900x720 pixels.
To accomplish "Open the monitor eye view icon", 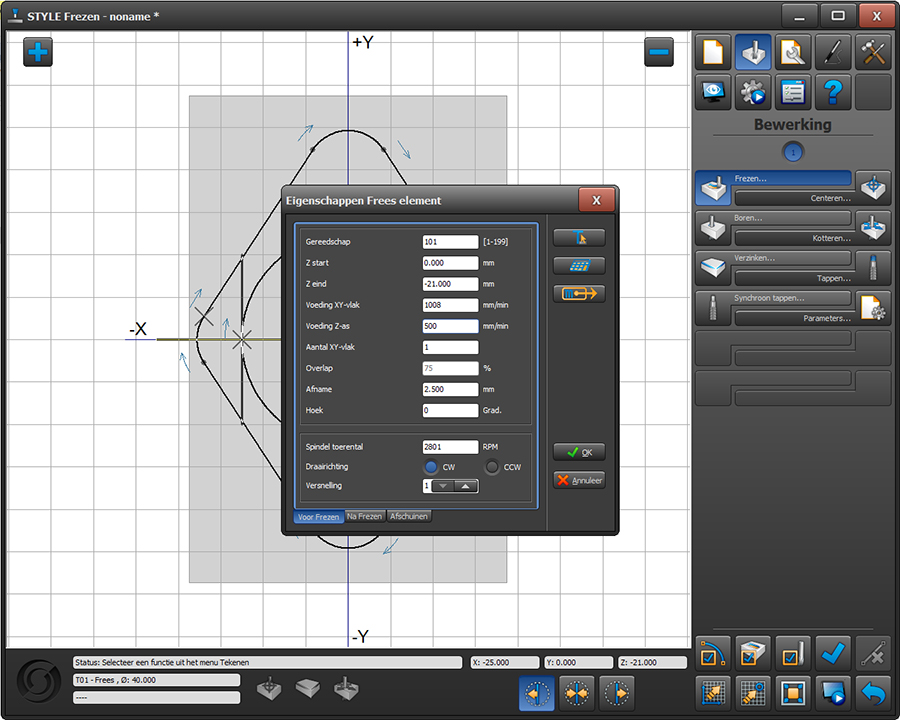I will tap(712, 92).
